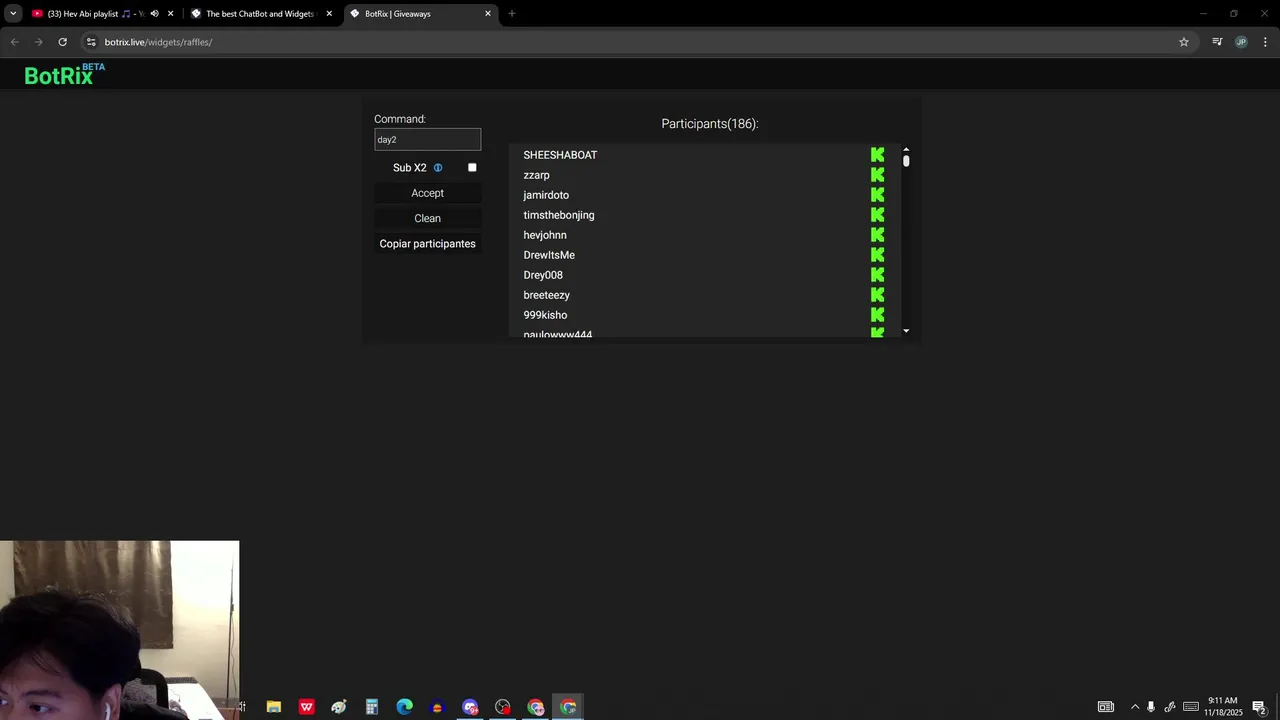Image resolution: width=1280 pixels, height=720 pixels.
Task: Open Microsoft Edge from the taskbar
Action: (x=404, y=707)
